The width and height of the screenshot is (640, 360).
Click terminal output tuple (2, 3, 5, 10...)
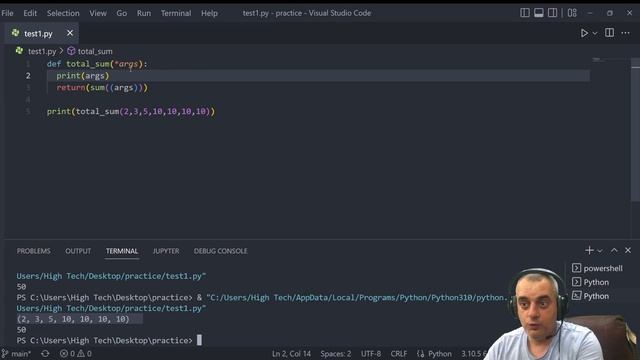[x=73, y=319]
